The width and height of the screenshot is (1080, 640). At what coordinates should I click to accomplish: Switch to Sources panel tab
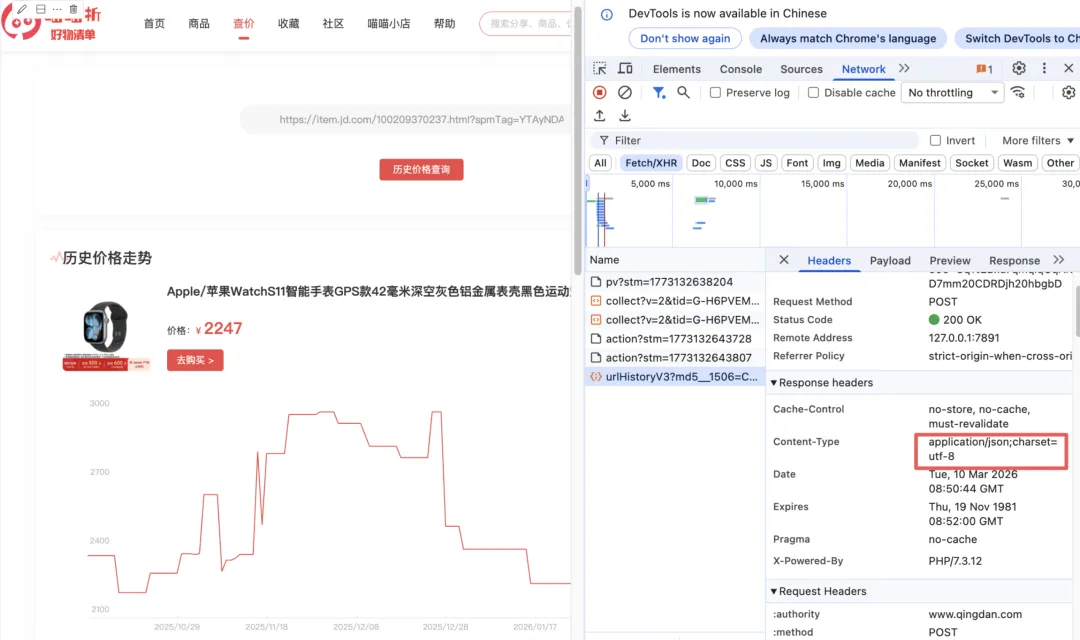tap(801, 69)
